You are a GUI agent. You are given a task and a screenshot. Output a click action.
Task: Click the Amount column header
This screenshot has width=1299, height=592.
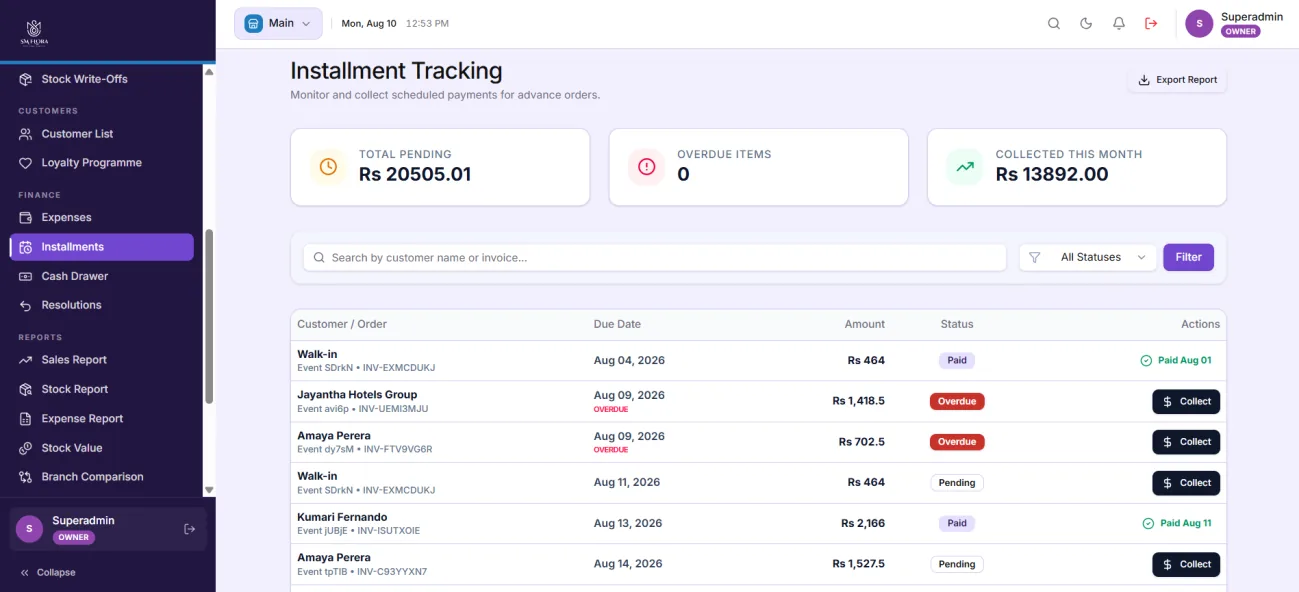pyautogui.click(x=864, y=324)
